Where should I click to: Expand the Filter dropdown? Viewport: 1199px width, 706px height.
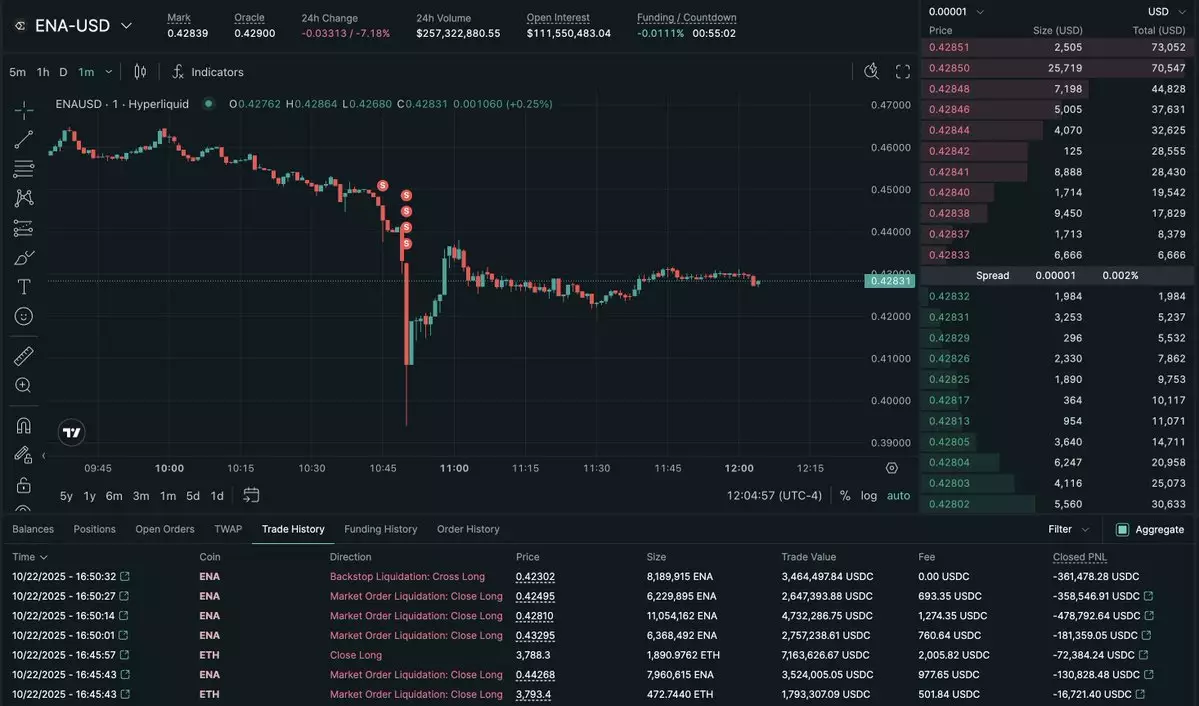point(1068,529)
